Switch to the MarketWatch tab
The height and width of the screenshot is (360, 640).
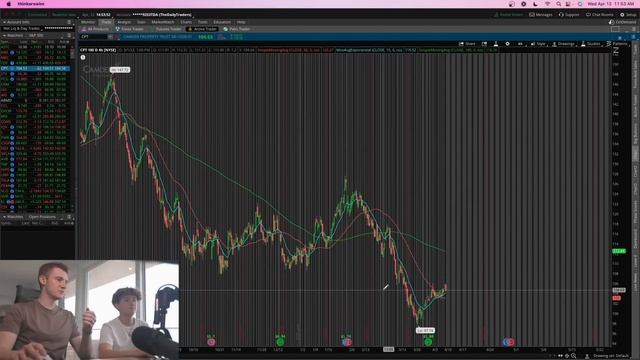pos(162,22)
